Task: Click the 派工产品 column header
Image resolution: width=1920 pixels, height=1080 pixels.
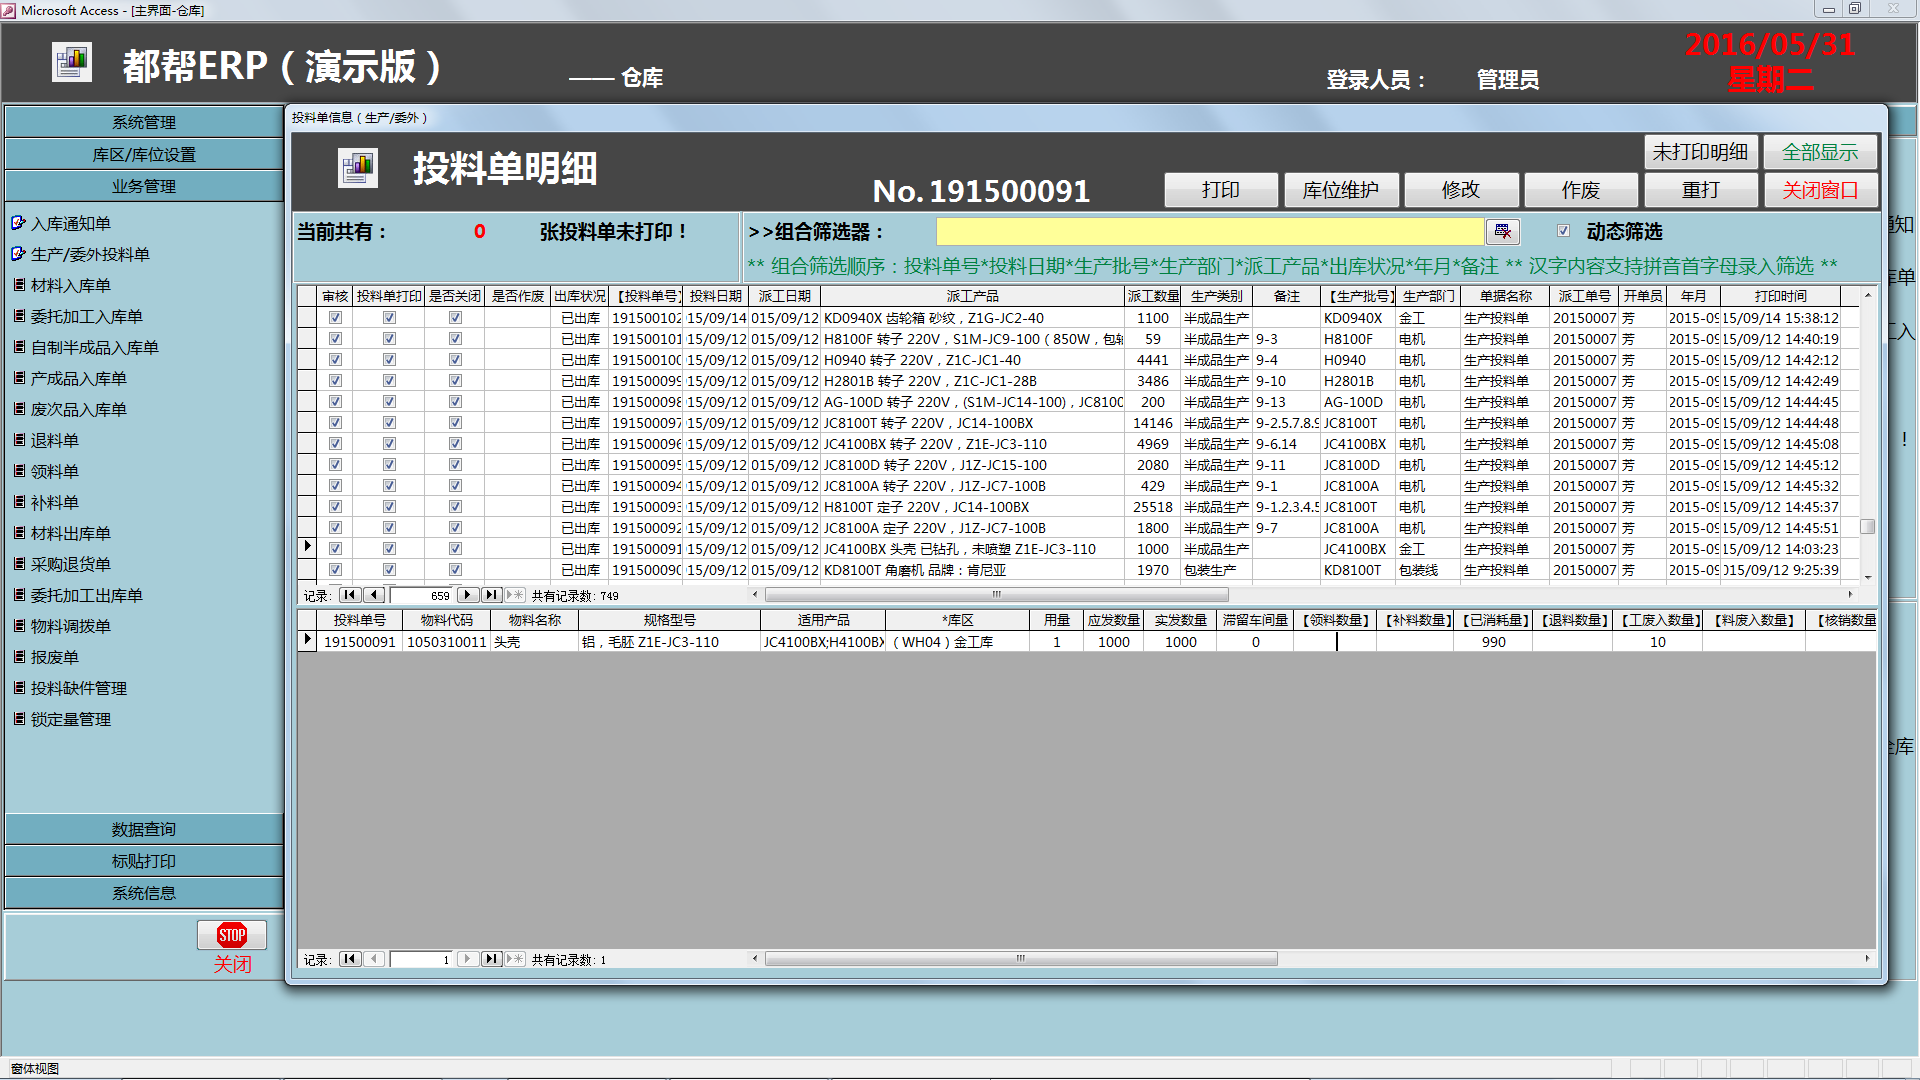Action: pyautogui.click(x=972, y=296)
